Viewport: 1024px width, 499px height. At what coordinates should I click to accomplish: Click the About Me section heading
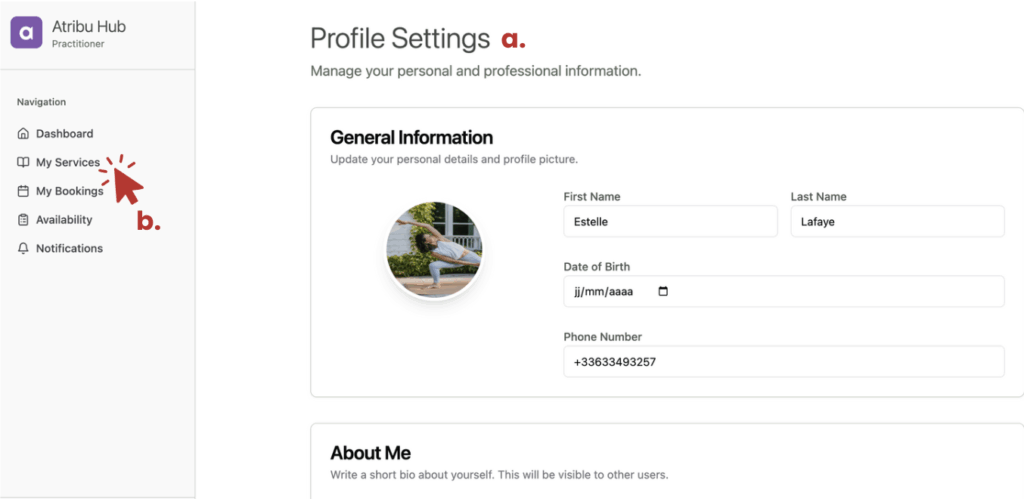(x=370, y=453)
